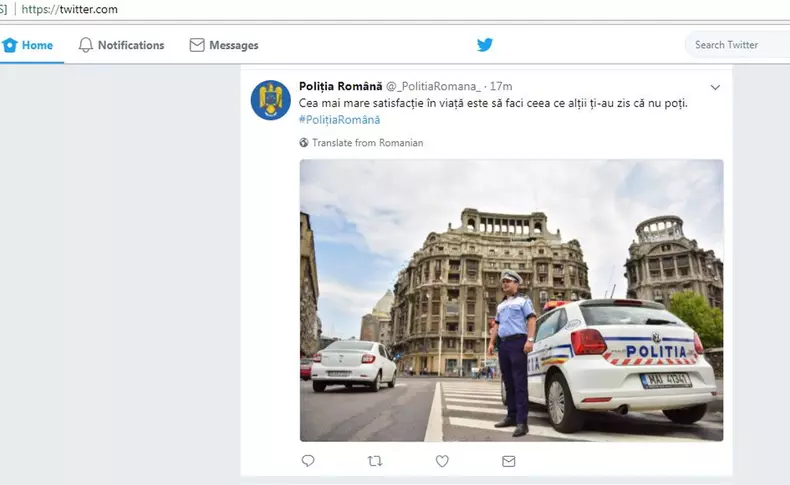Click the Notifications bell icon

point(86,45)
